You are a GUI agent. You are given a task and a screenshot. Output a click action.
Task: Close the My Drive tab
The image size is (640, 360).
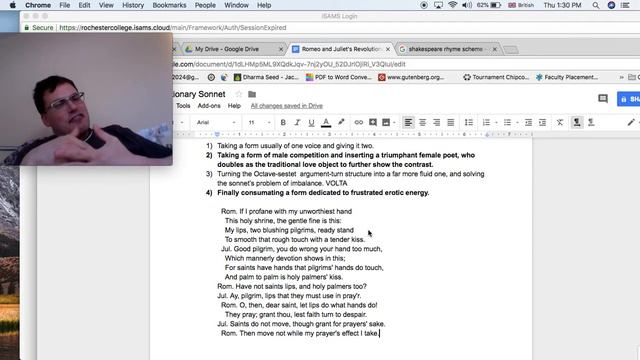point(281,49)
